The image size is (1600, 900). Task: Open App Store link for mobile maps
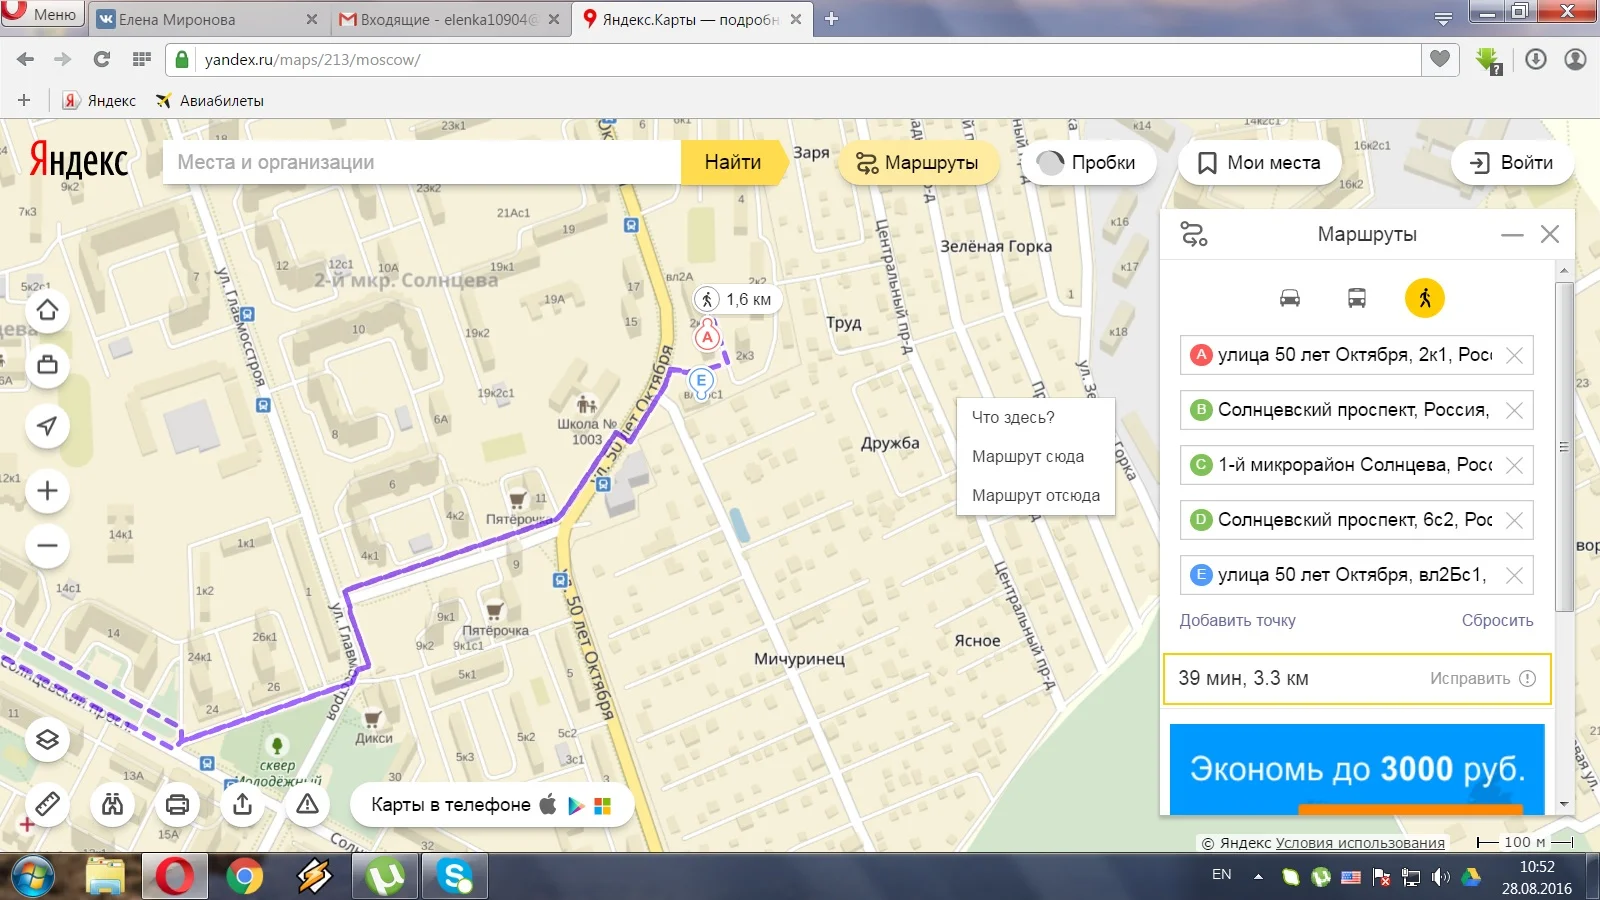point(547,804)
